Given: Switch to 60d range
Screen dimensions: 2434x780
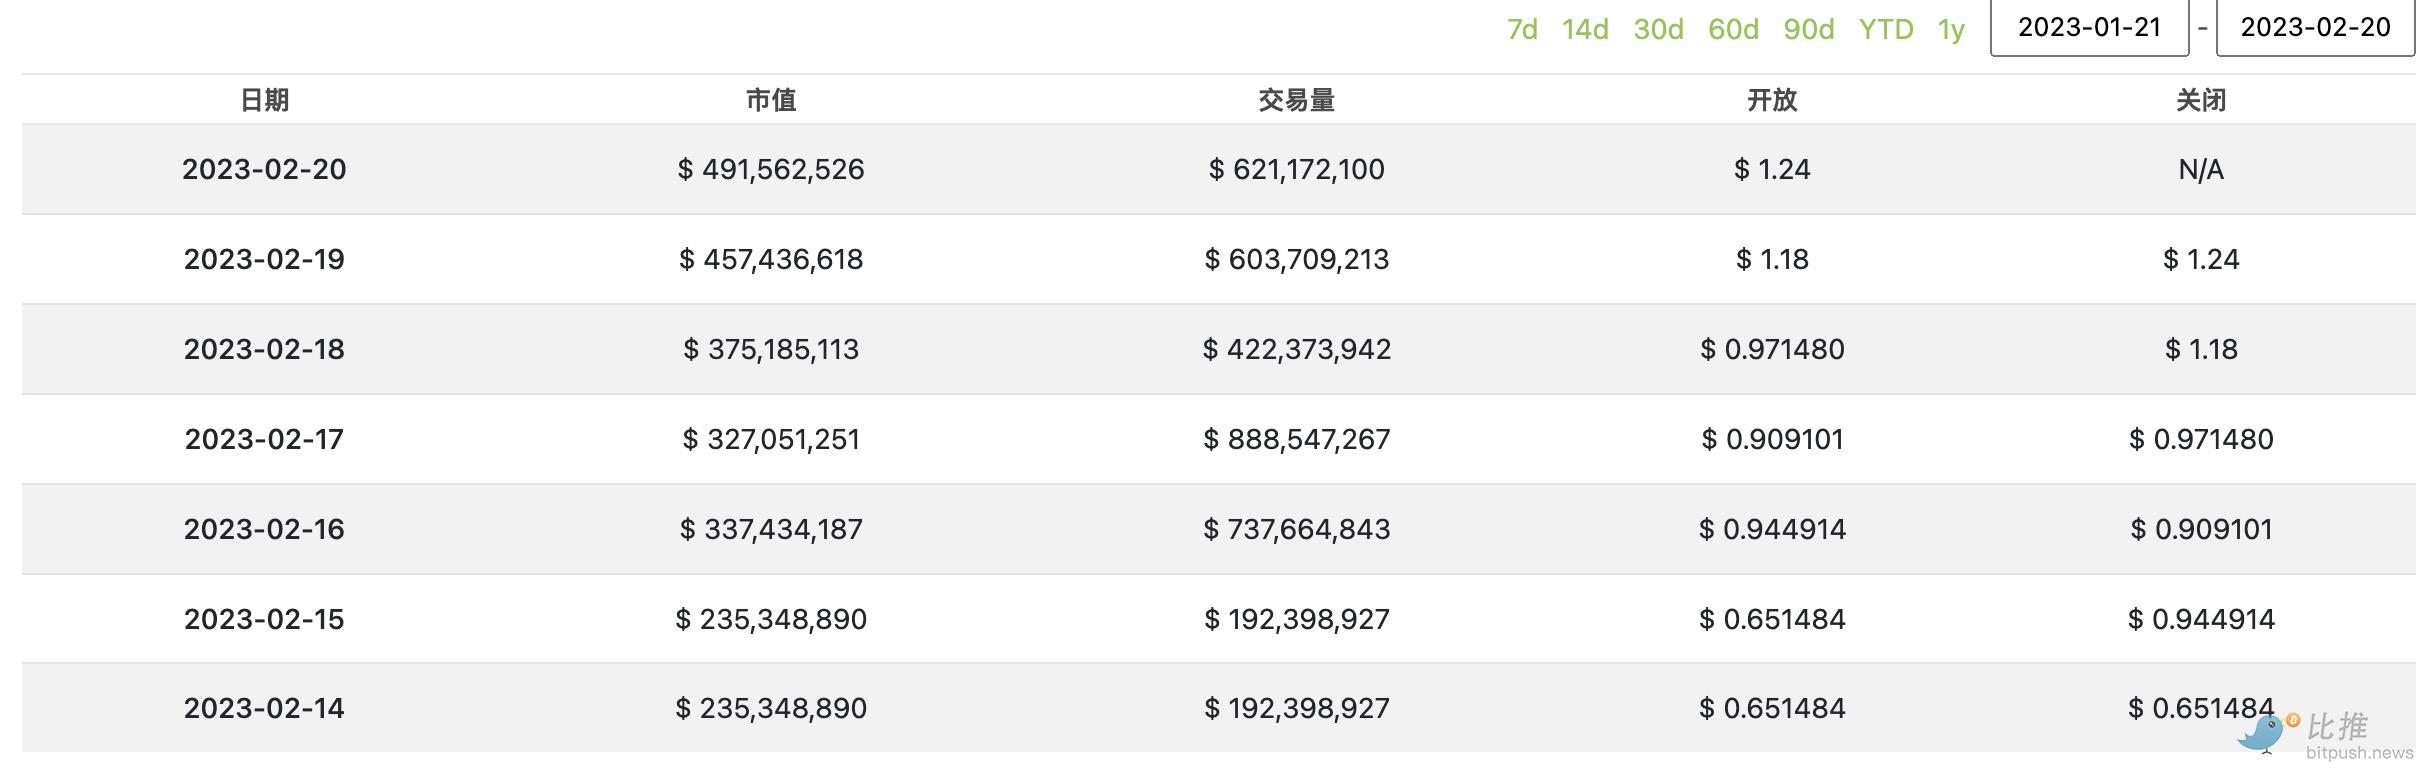Looking at the screenshot, I should coord(1733,30).
